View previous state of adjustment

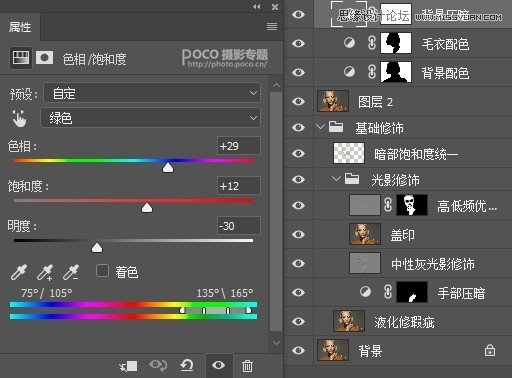point(158,365)
